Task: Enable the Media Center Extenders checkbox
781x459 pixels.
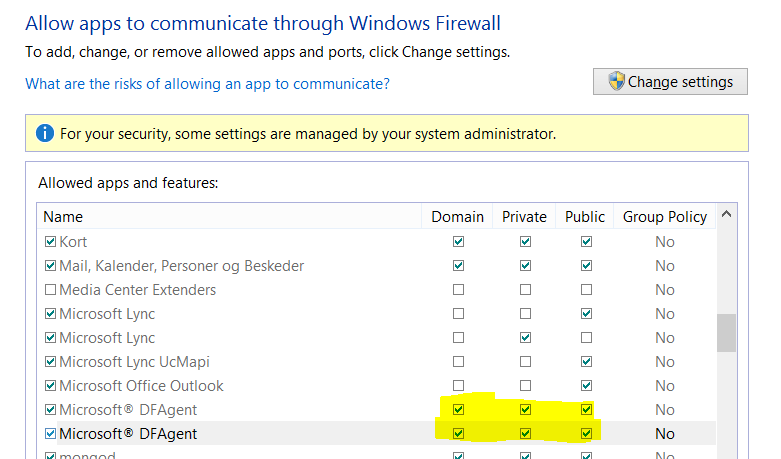Action: (x=51, y=290)
